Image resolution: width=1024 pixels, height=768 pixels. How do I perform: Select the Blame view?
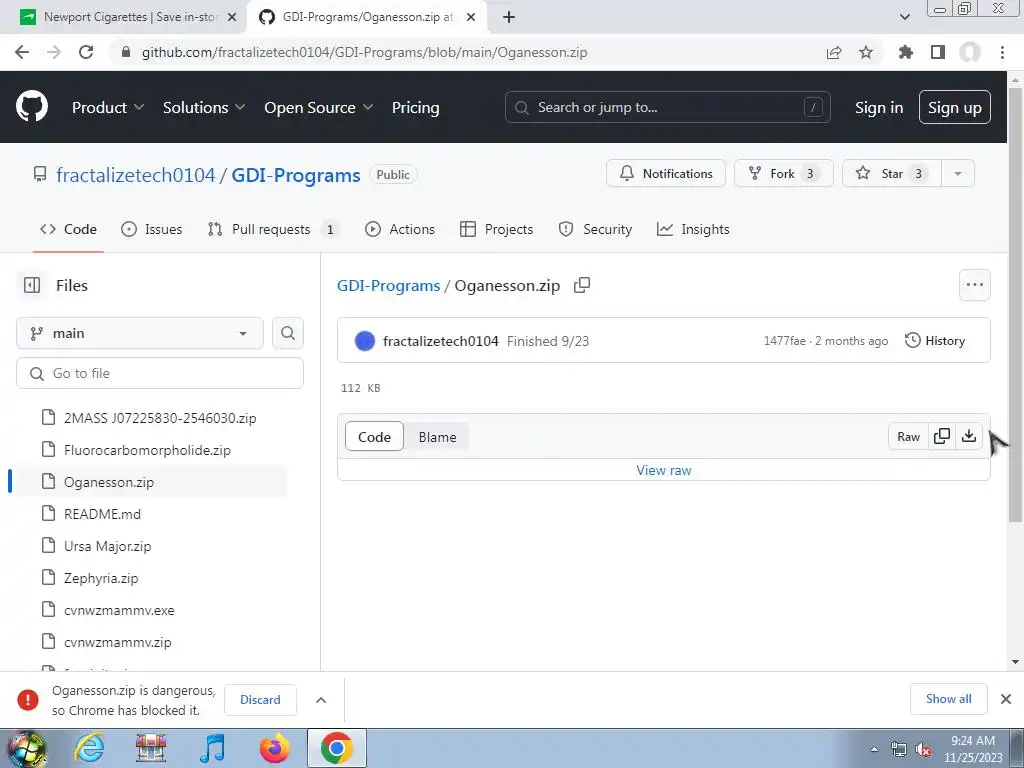pyautogui.click(x=437, y=437)
